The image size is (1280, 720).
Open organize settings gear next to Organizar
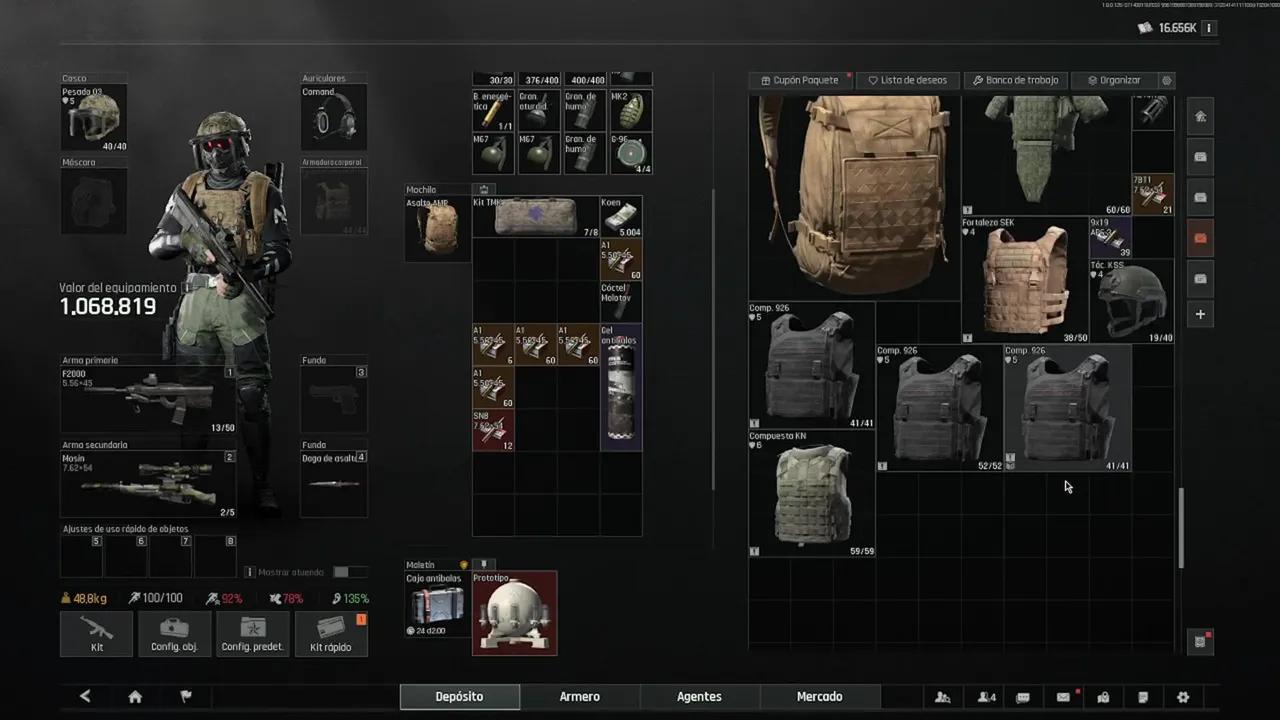coord(1166,80)
